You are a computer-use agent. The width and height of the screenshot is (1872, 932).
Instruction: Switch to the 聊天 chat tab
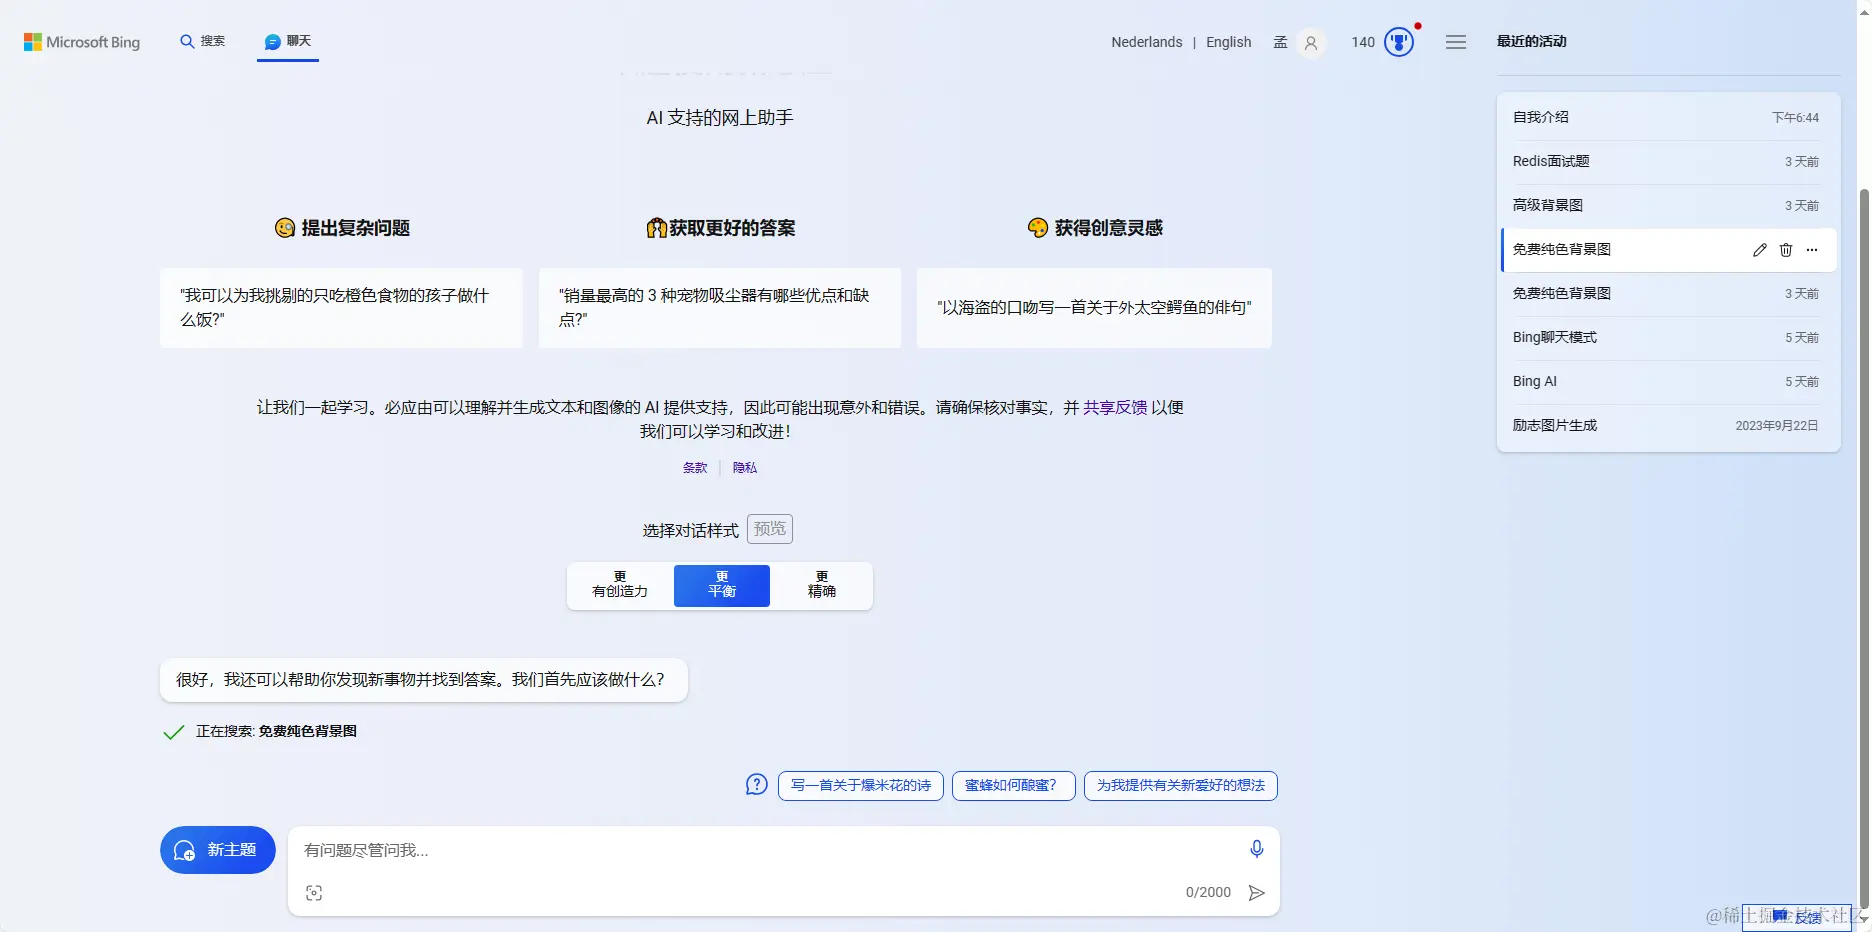coord(288,41)
